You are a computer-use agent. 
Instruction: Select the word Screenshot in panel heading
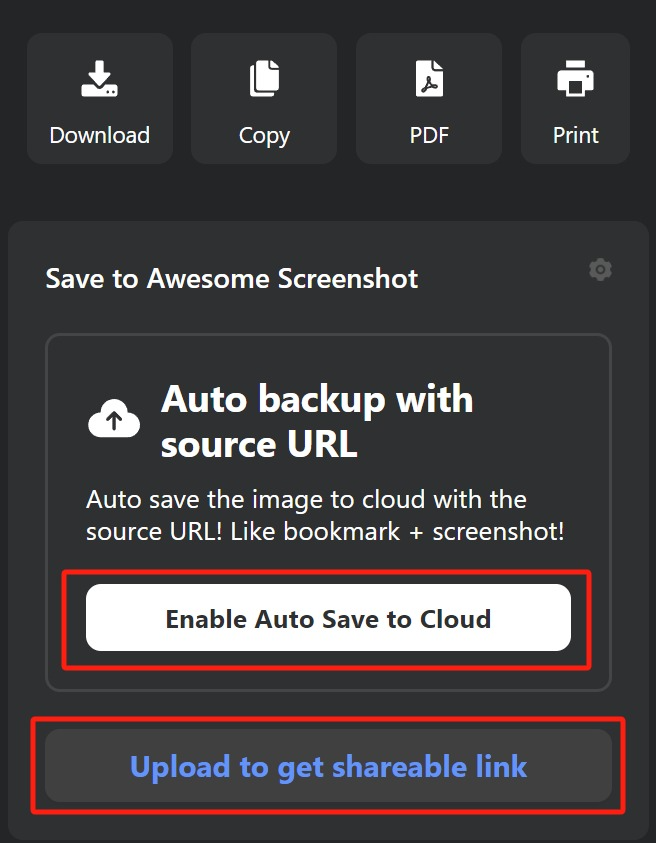click(348, 278)
